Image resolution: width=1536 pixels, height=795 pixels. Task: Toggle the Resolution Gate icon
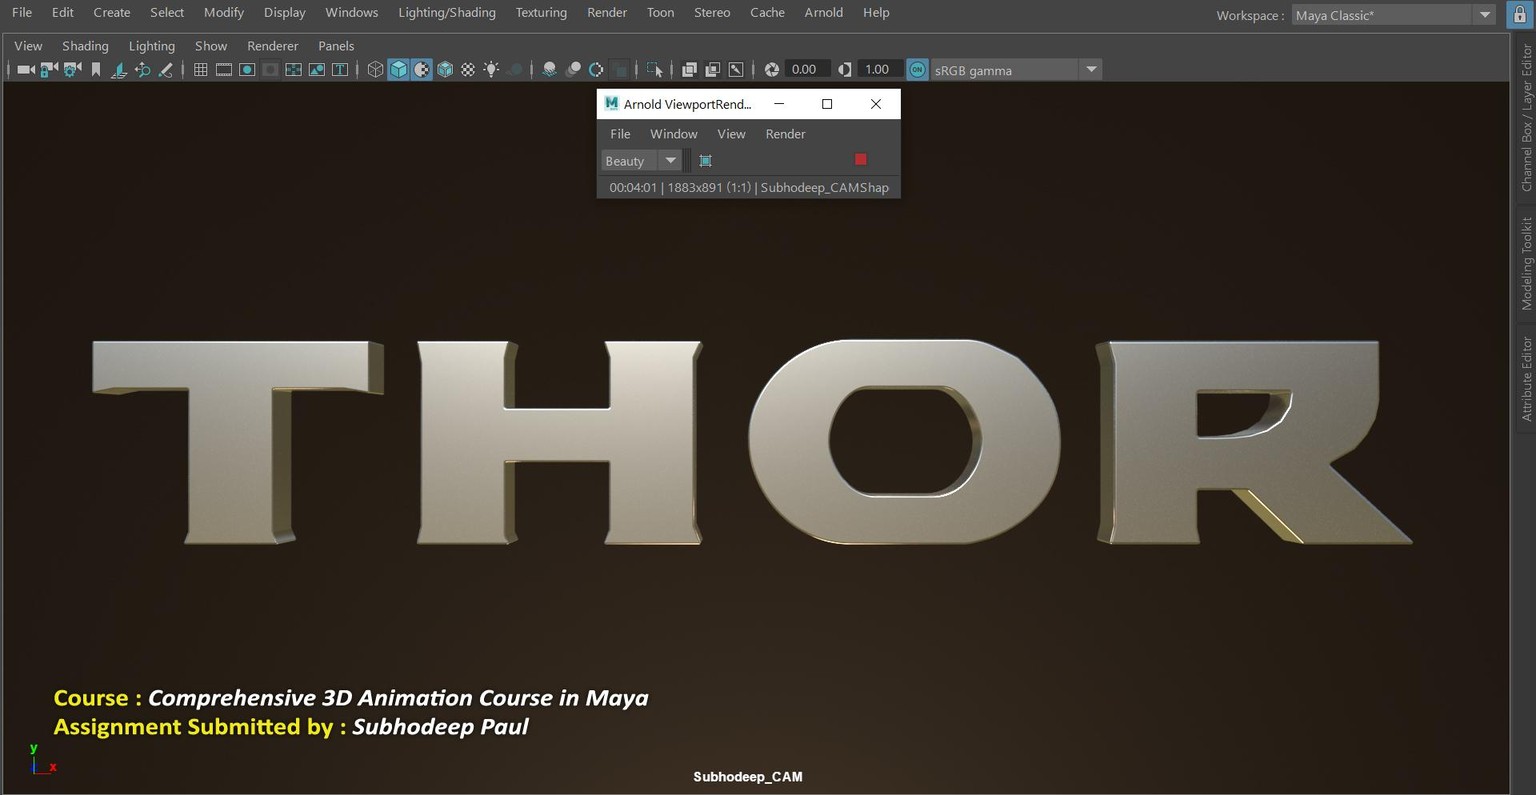(x=247, y=69)
